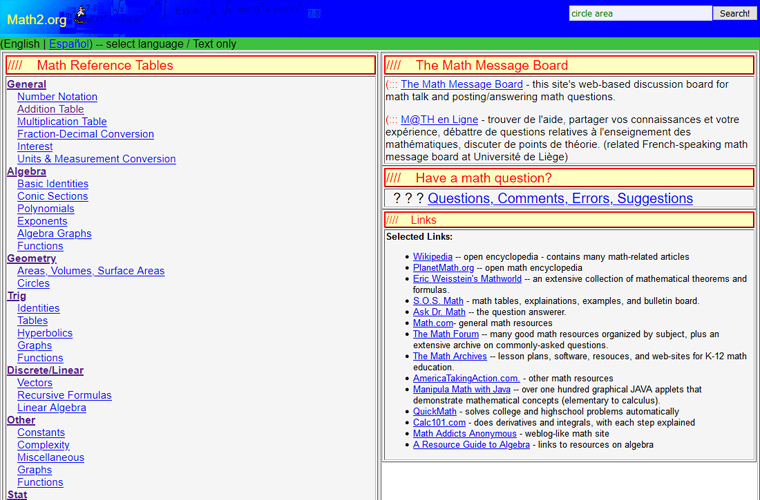Image resolution: width=760 pixels, height=500 pixels.
Task: Open Questions, Comments, Errors, Suggestions
Action: coord(560,198)
